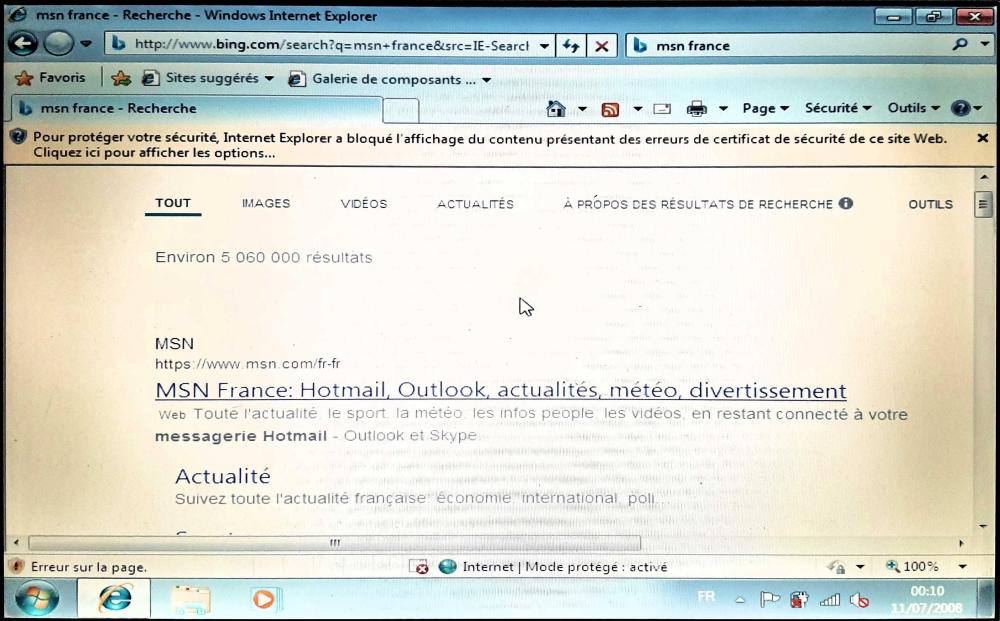This screenshot has width=1000, height=621.
Task: Open Windows Explorer from the taskbar
Action: pyautogui.click(x=190, y=600)
